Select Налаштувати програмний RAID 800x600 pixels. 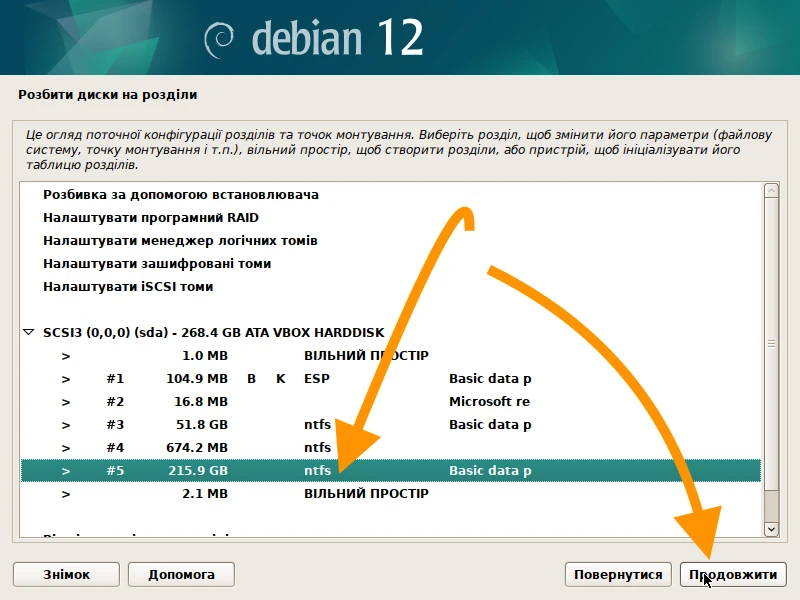point(391,218)
